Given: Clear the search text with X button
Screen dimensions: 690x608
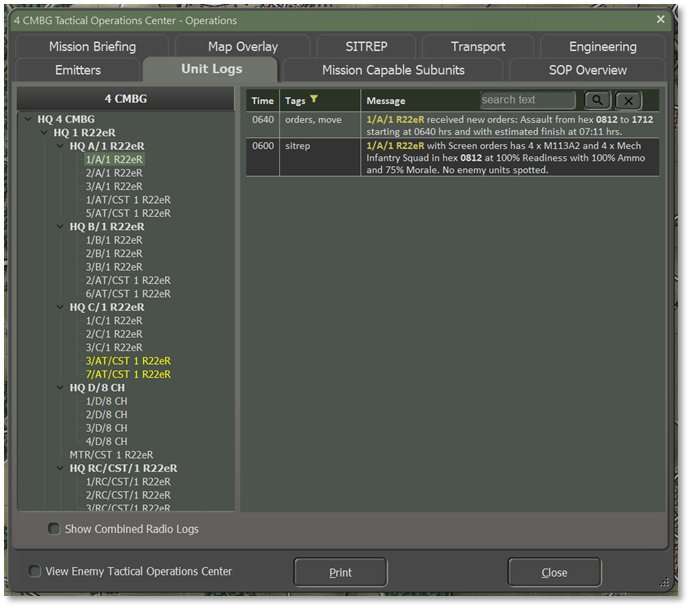Looking at the screenshot, I should [x=628, y=100].
